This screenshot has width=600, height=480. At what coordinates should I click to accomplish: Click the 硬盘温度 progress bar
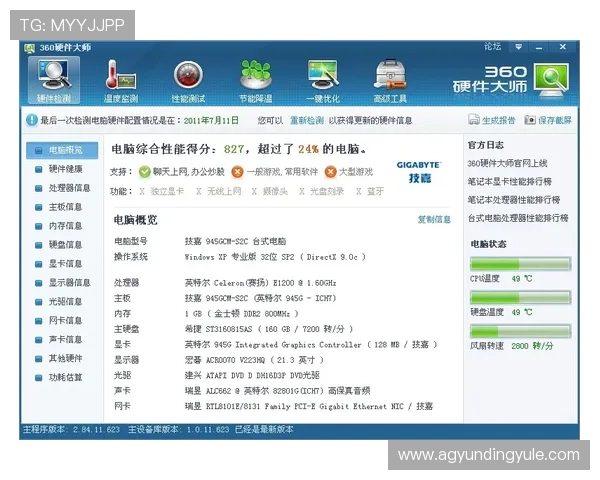tap(520, 298)
